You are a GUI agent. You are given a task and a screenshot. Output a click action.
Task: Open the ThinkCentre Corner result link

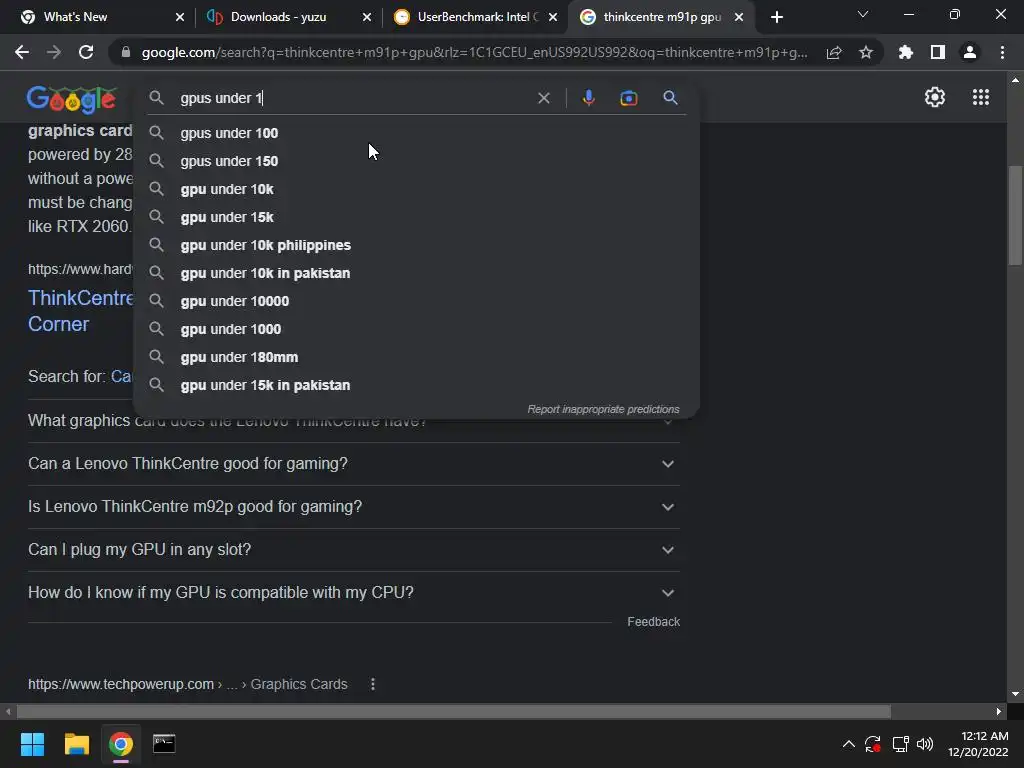click(x=80, y=311)
